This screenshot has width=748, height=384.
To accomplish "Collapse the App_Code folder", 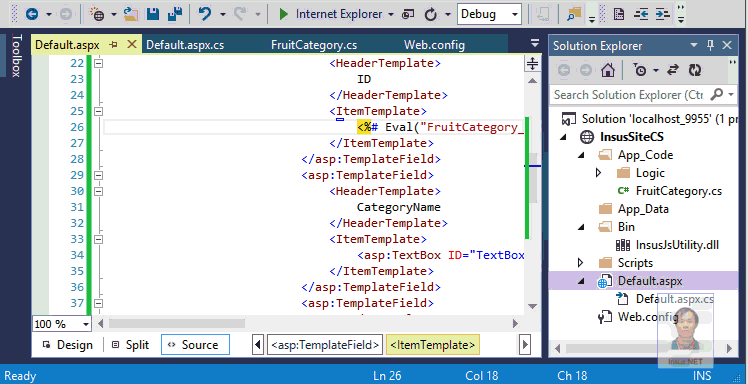I will 581,155.
